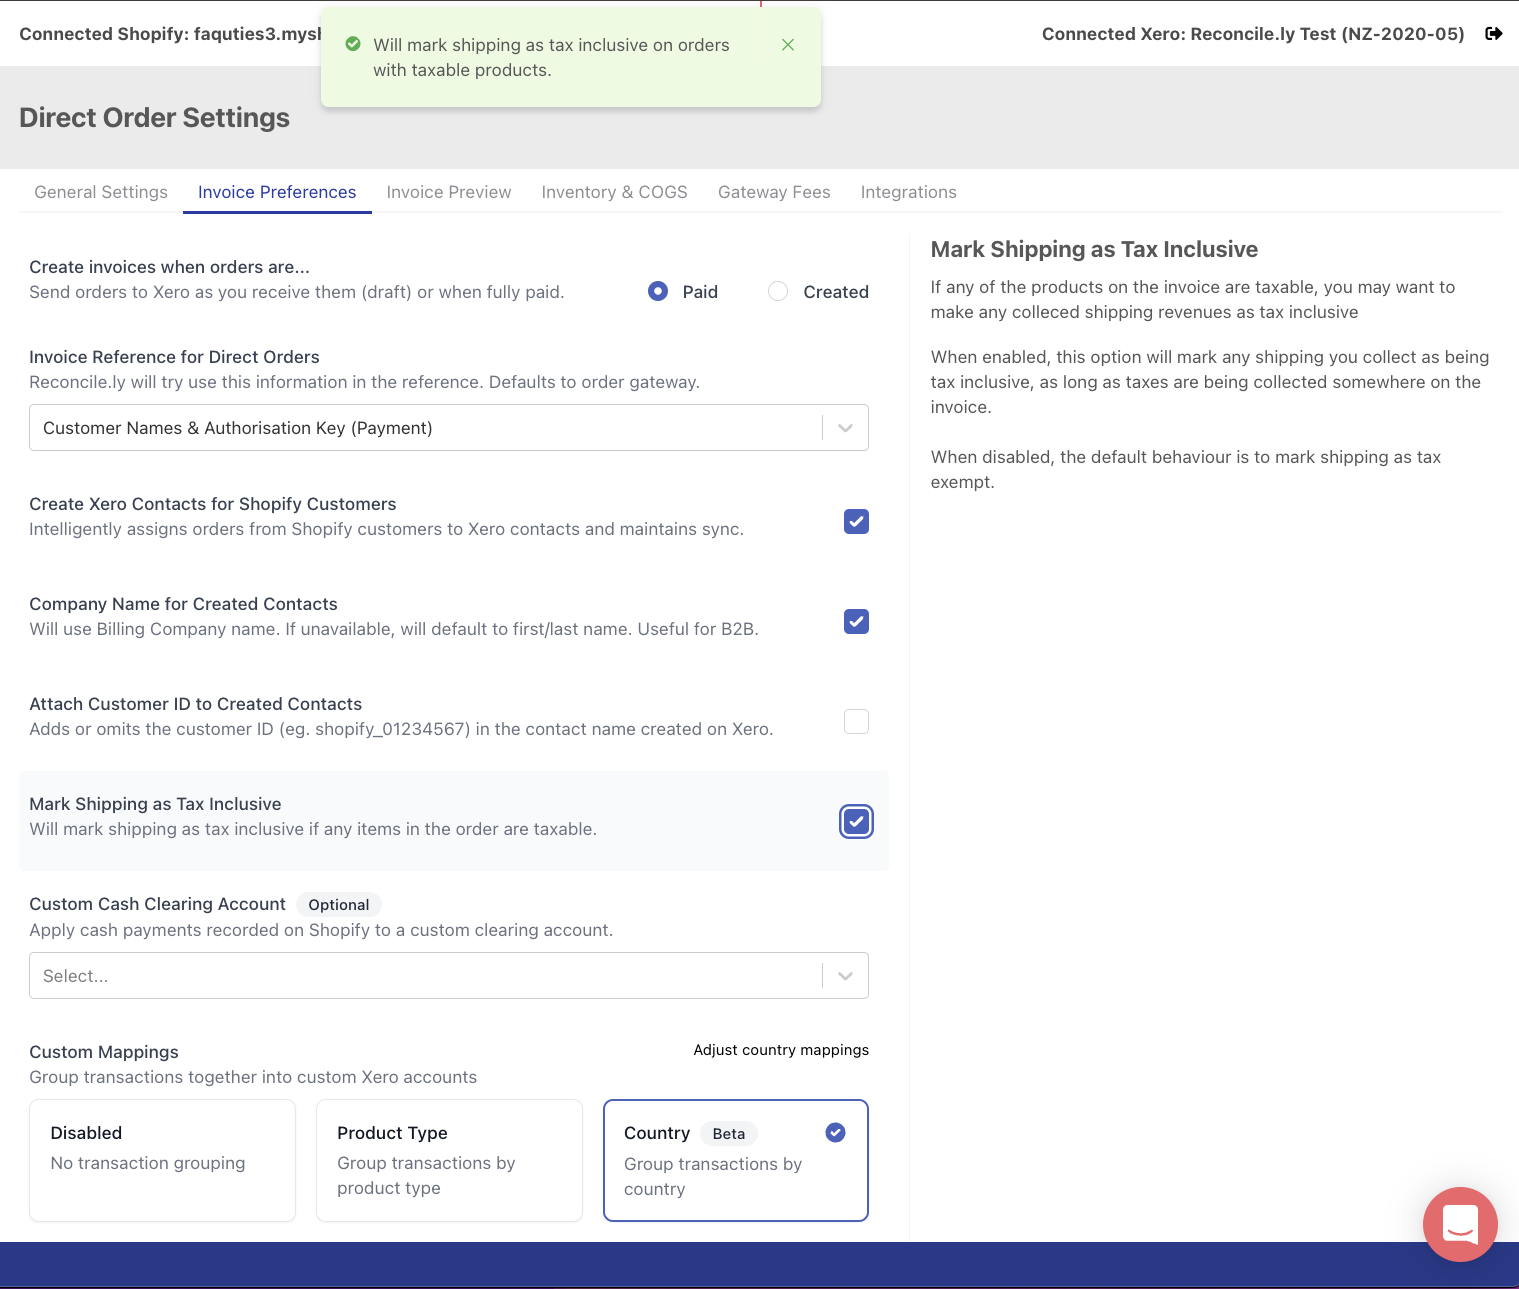Click the Beta badge next to Country

[728, 1133]
